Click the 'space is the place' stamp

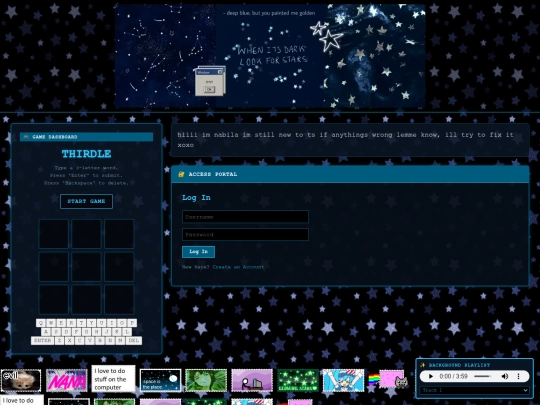[160, 380]
